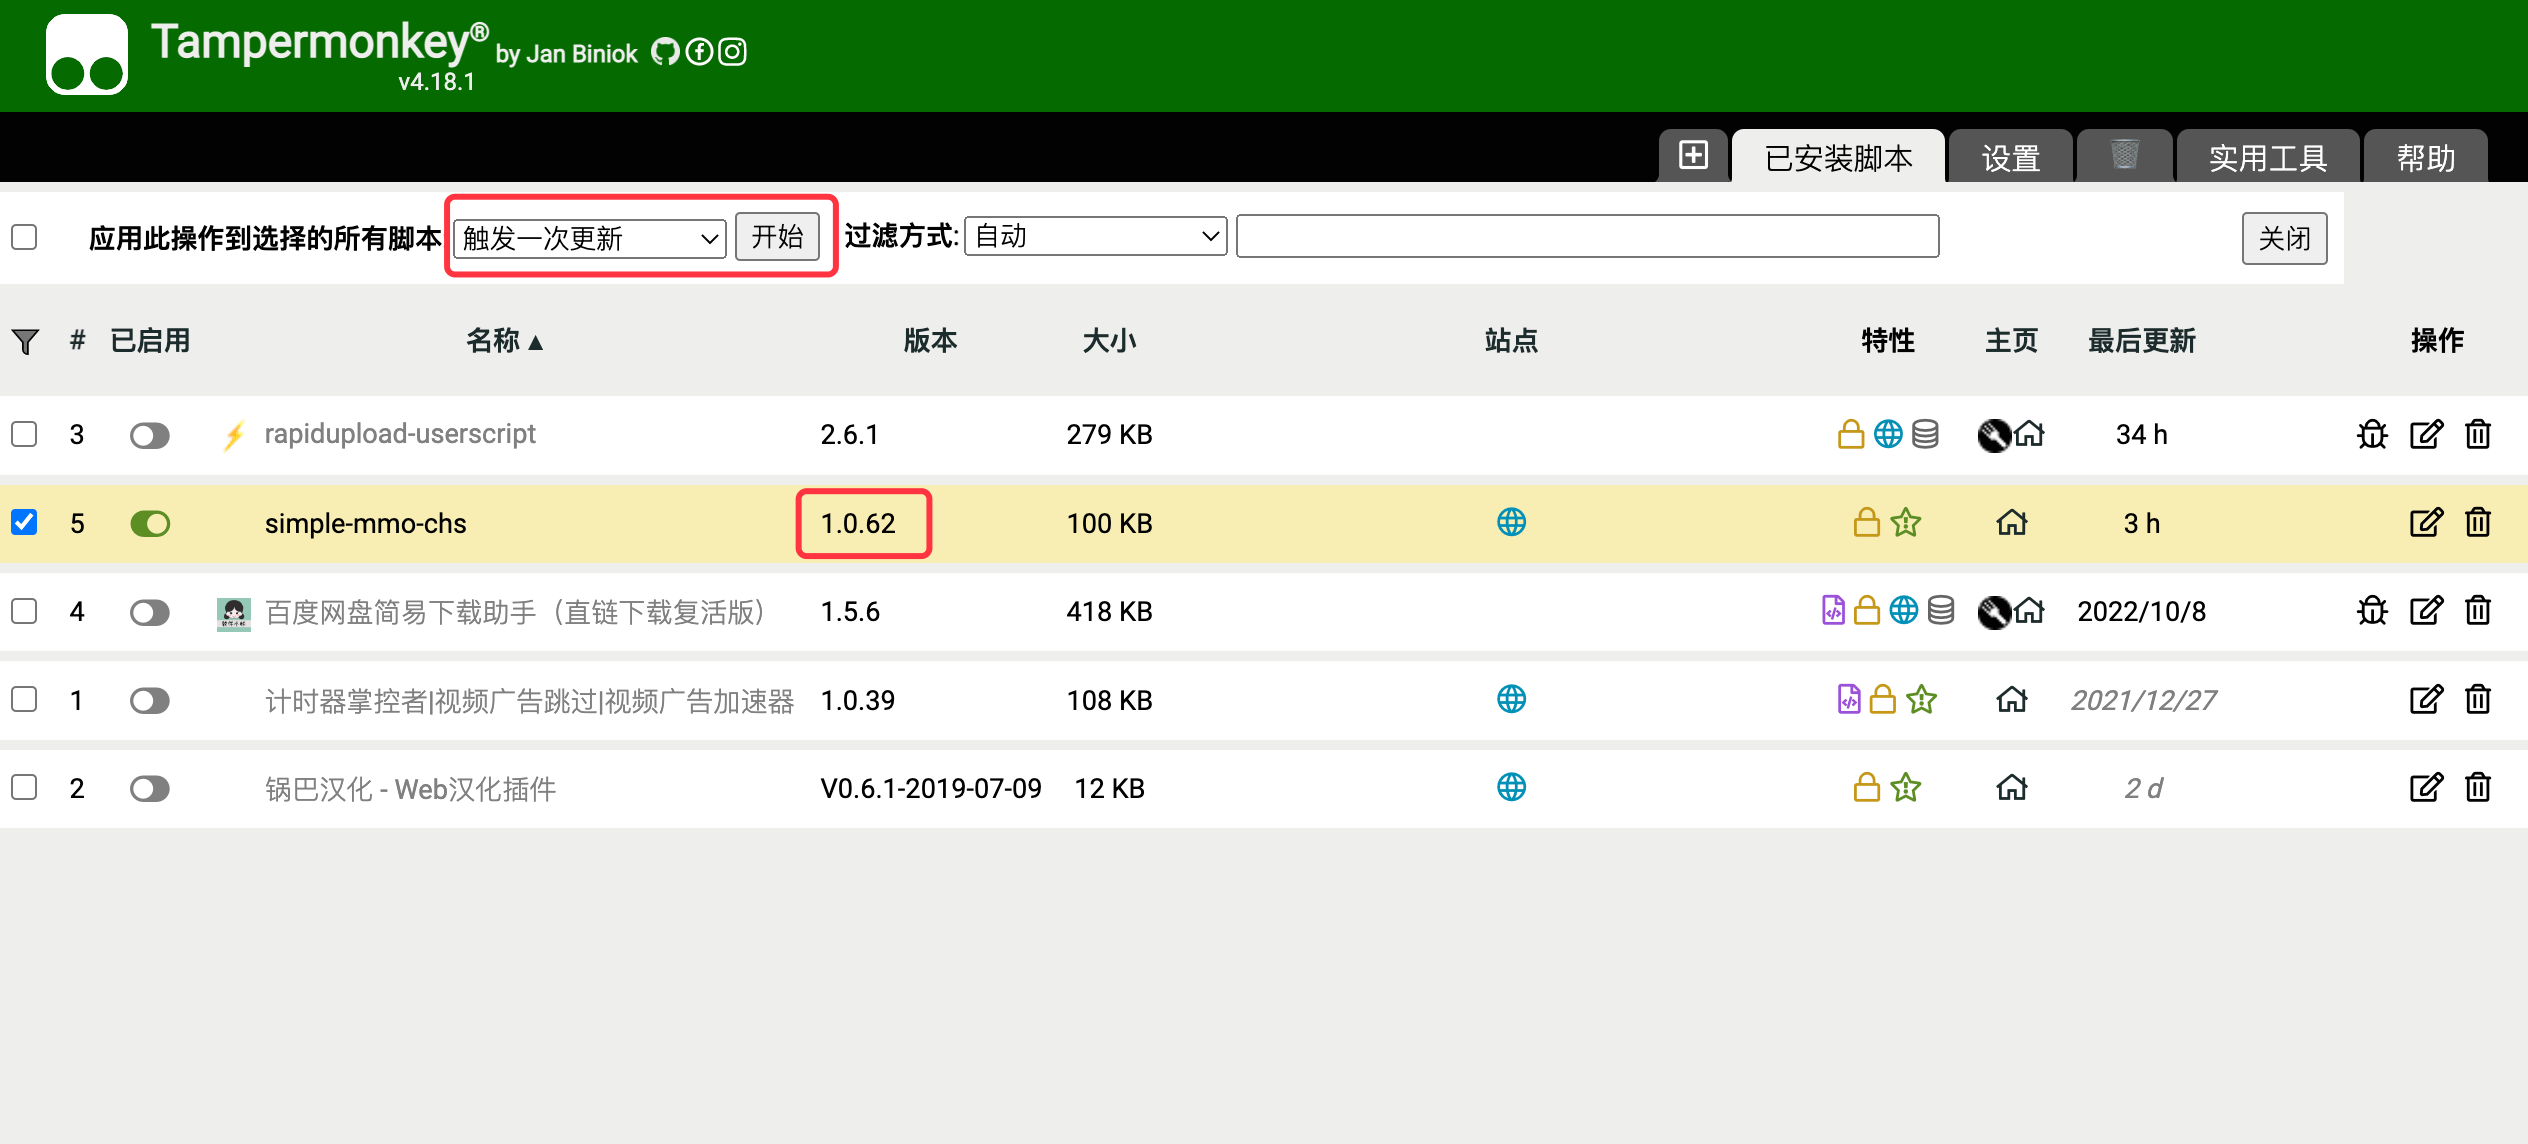Uncheck the simple-mmo-chs checkbox
The height and width of the screenshot is (1144, 2528).
click(24, 522)
